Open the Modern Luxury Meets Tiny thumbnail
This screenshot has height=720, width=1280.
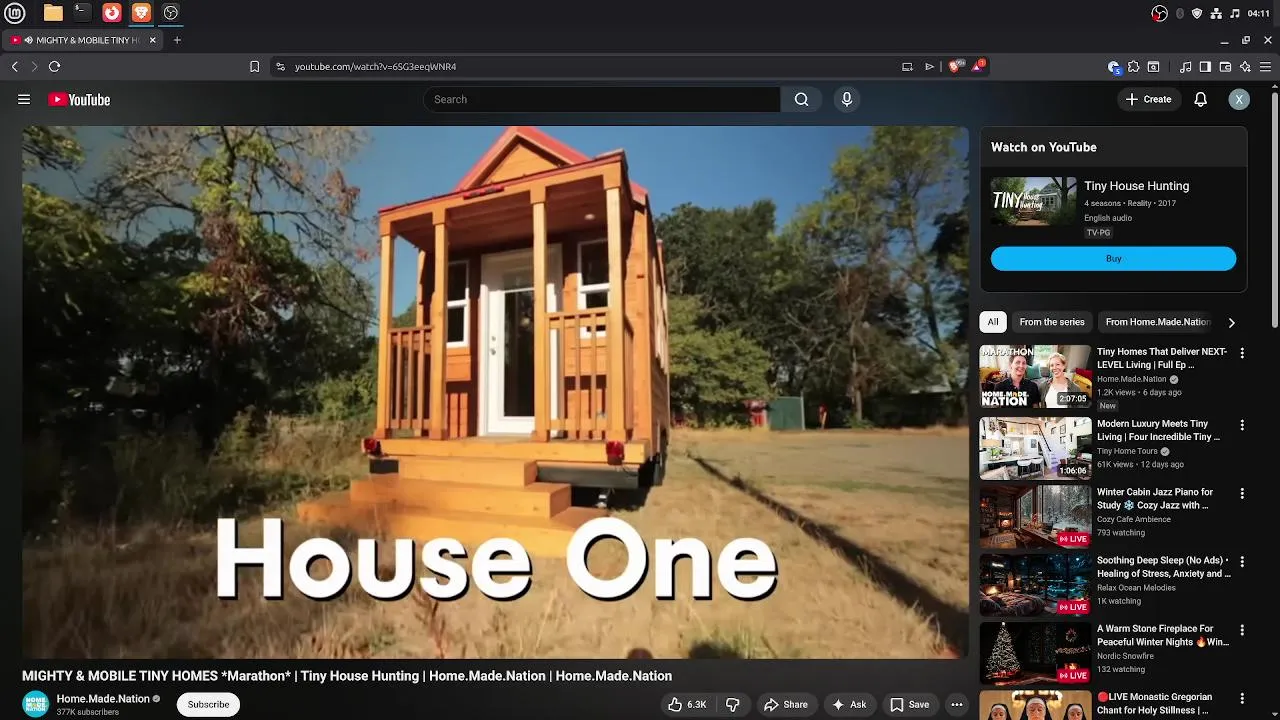(x=1035, y=448)
